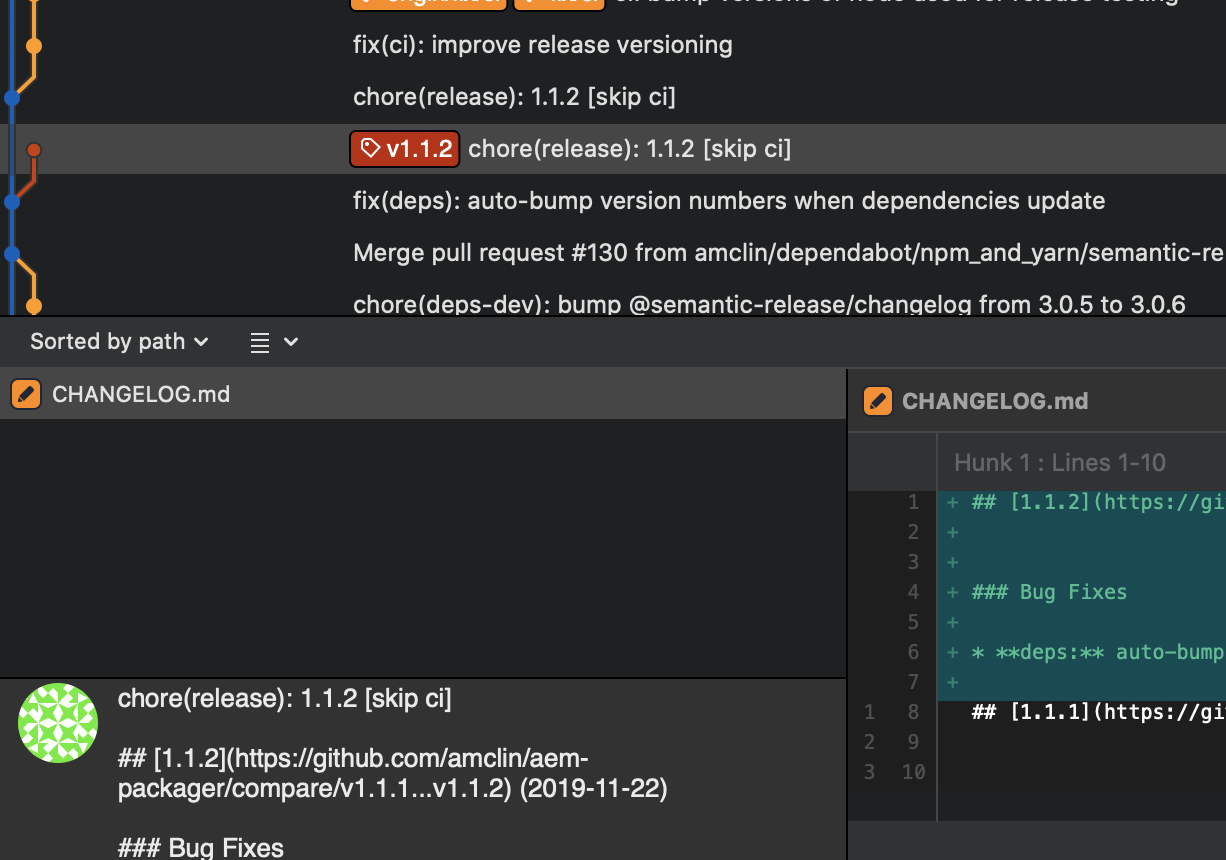1226x860 pixels.
Task: Click the modified-file icon in the diff header
Action: click(877, 400)
